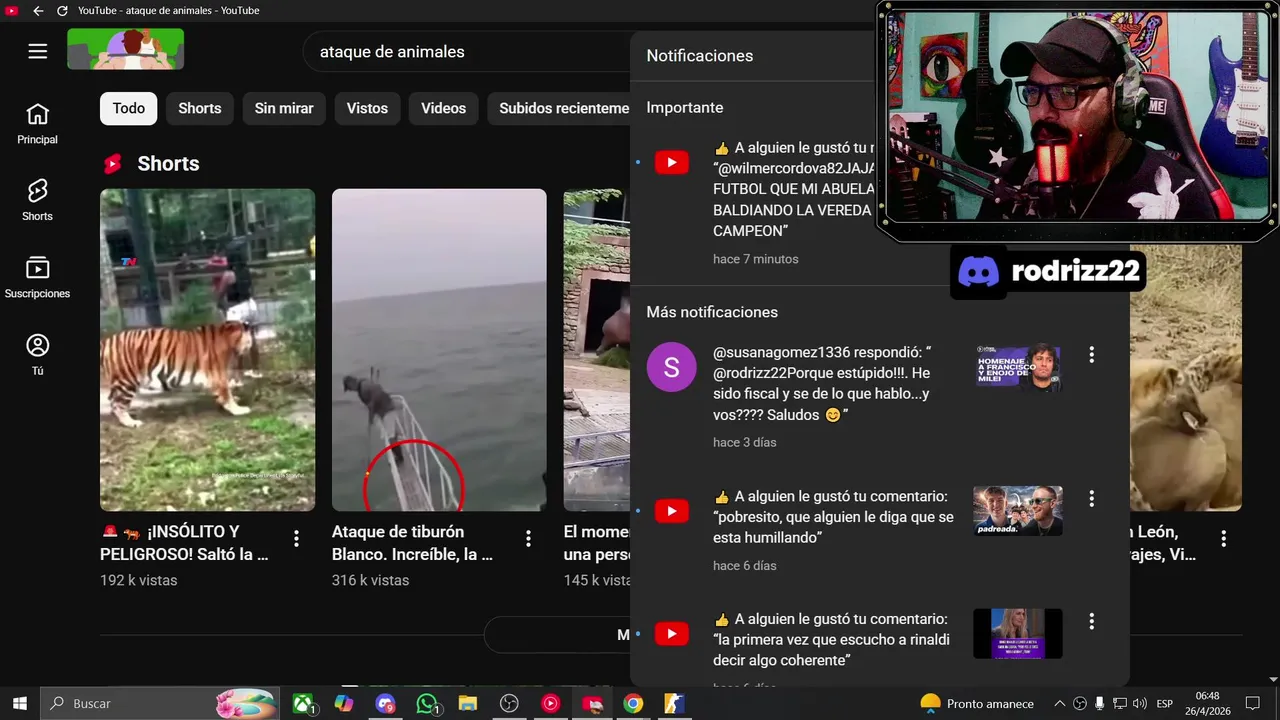The image size is (1280, 720).
Task: Click the '¡INSÓLITO Y PELIGROSO! Saltó la' title
Action: (185, 542)
